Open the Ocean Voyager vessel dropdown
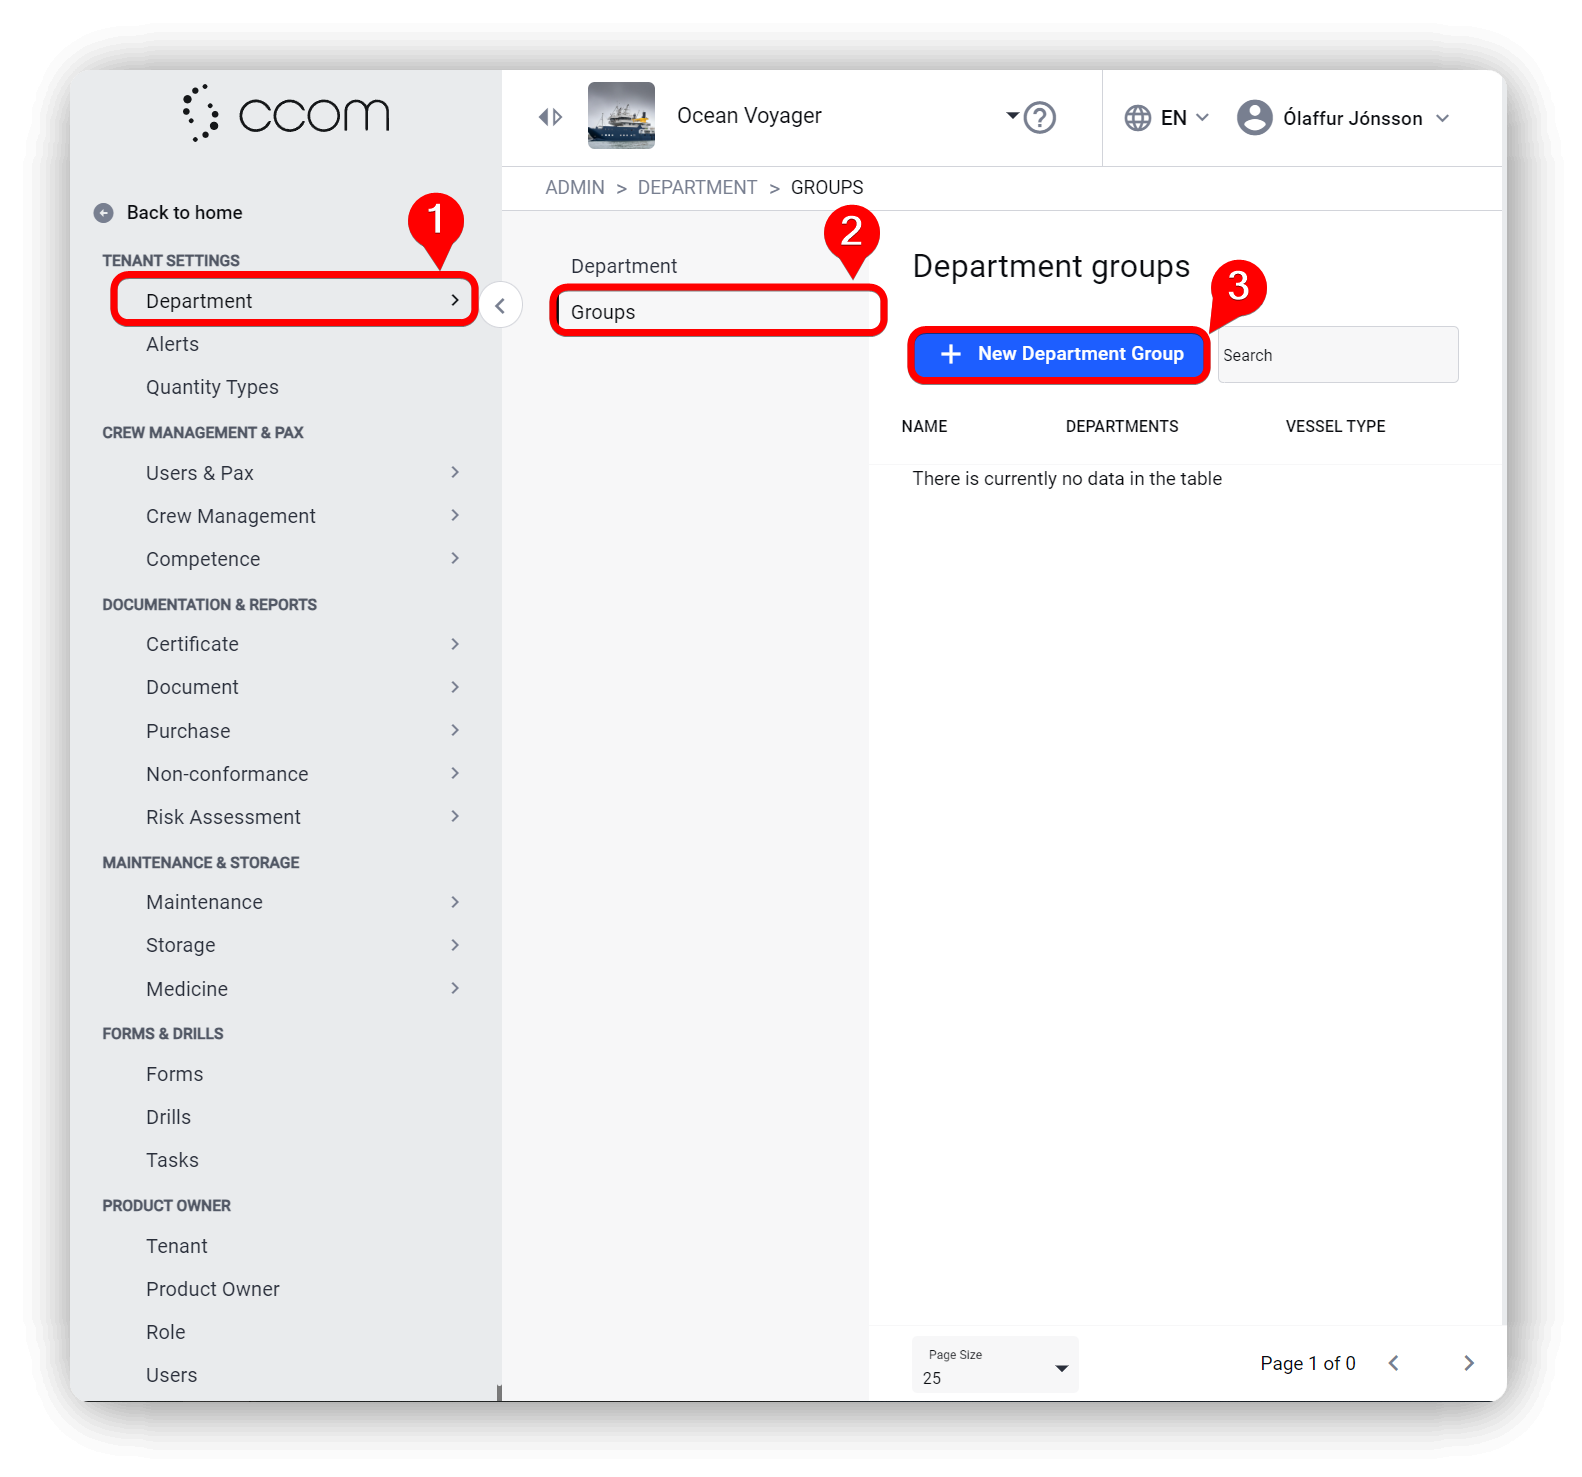1582x1477 pixels. [1012, 116]
